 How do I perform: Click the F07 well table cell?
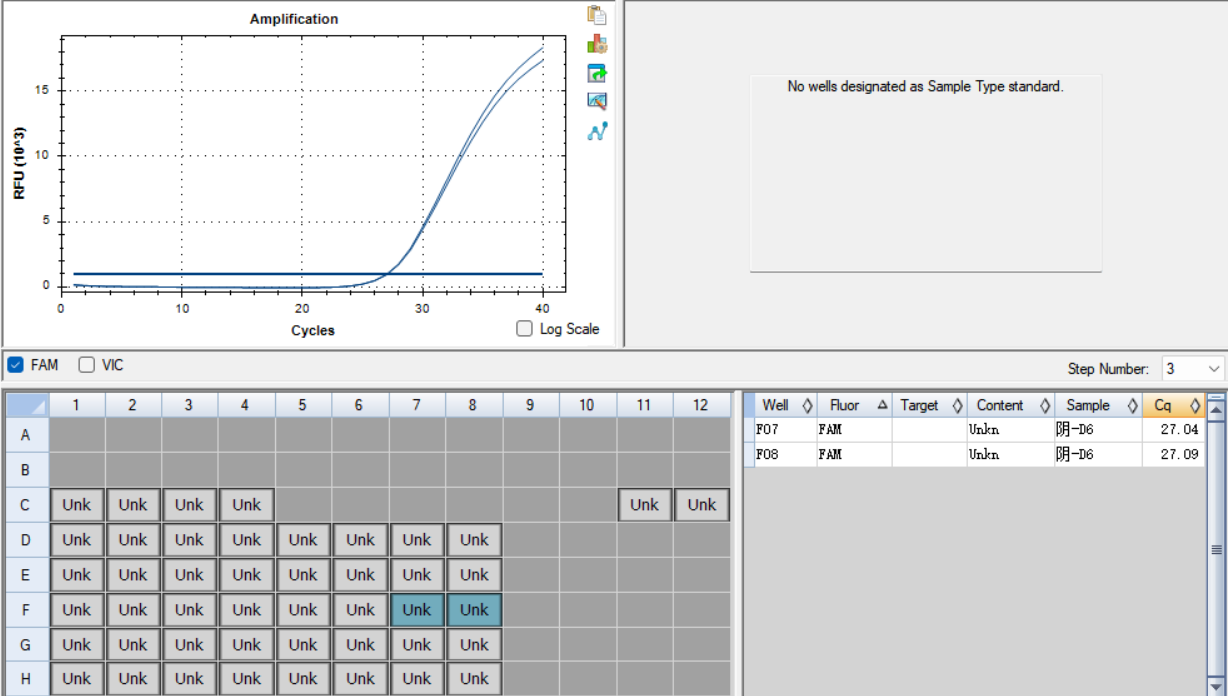(x=785, y=430)
